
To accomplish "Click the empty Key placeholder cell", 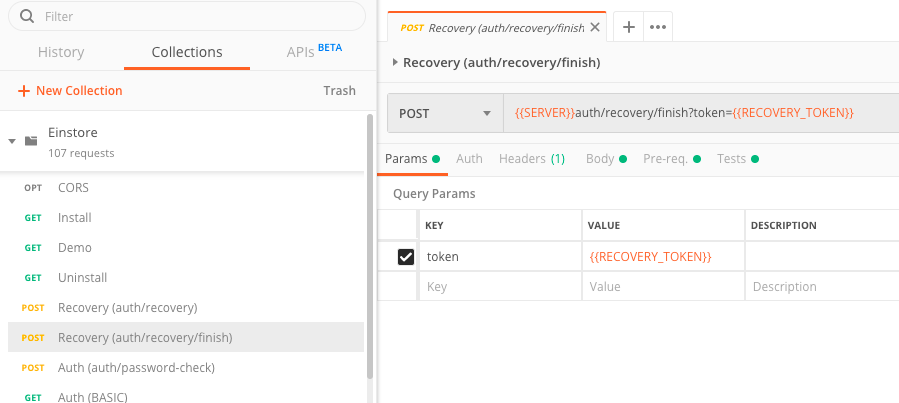I will [x=500, y=287].
